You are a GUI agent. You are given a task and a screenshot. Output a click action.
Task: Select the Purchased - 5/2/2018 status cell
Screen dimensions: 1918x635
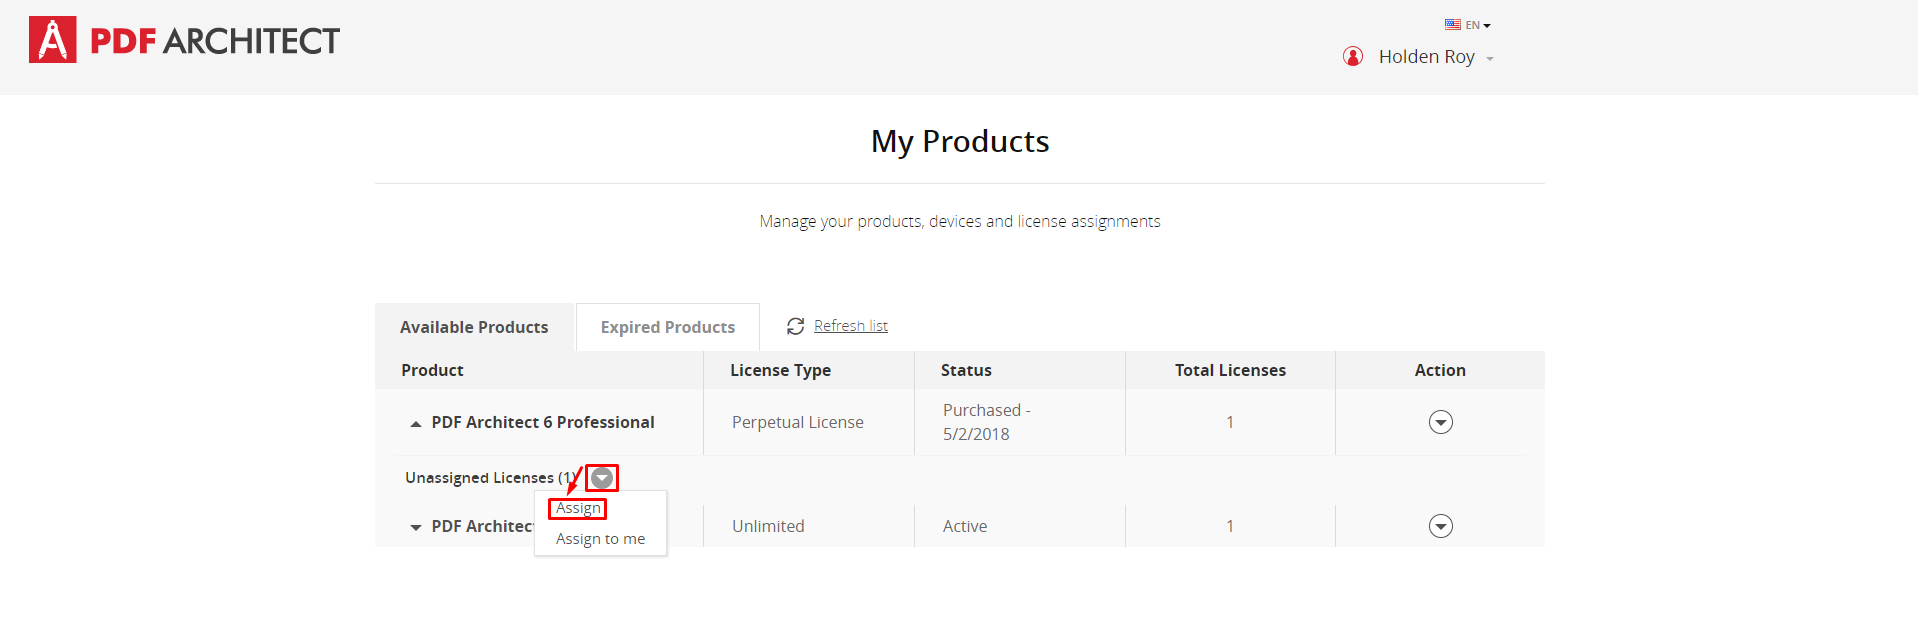click(1020, 422)
